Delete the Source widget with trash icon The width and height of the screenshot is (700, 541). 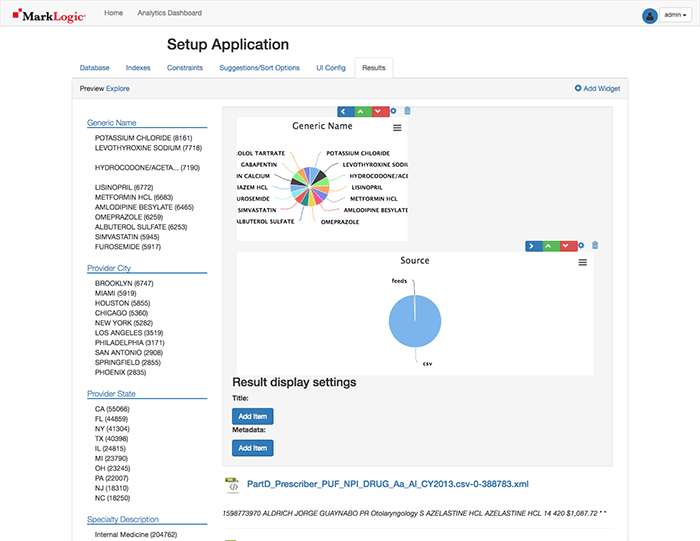[595, 245]
